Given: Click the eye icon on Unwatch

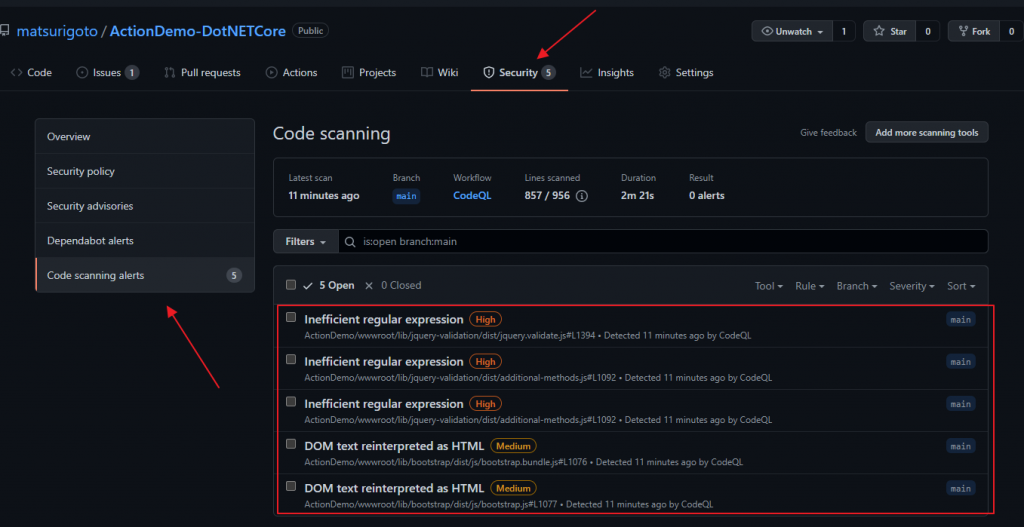Looking at the screenshot, I should pyautogui.click(x=767, y=31).
